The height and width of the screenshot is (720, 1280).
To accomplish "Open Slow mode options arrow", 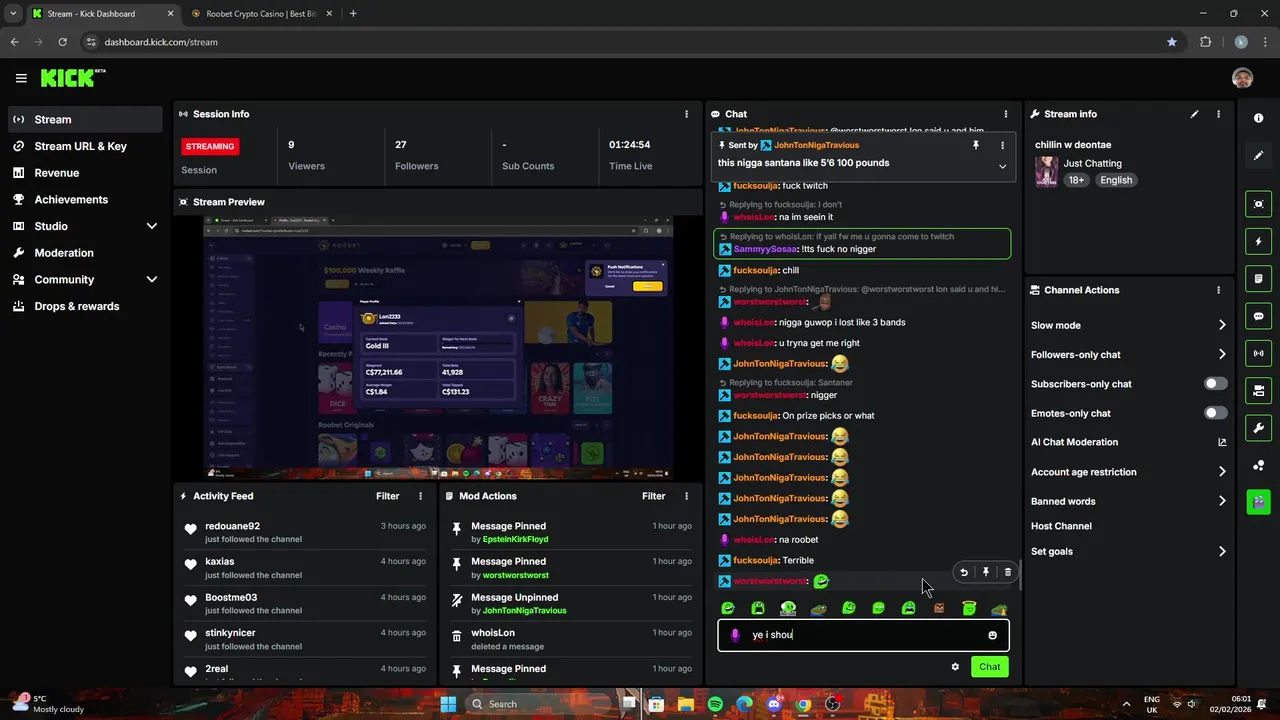I will tap(1222, 325).
